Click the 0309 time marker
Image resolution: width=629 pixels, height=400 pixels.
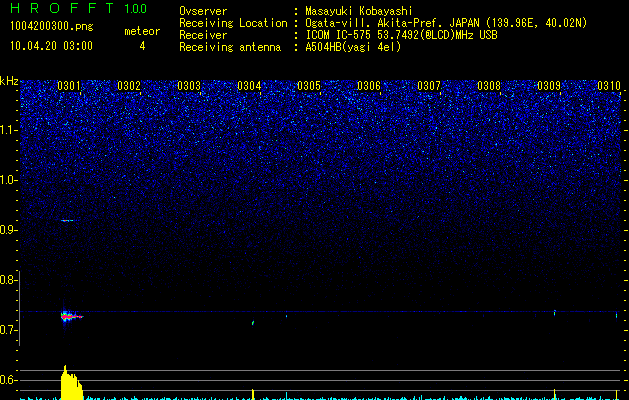click(549, 86)
